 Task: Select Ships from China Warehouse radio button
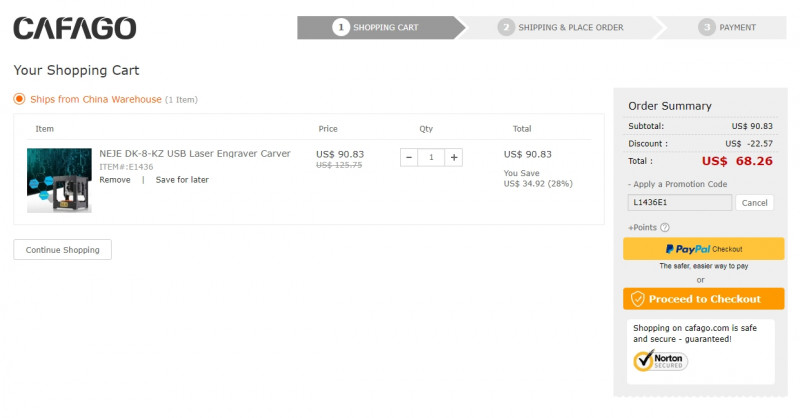19,99
